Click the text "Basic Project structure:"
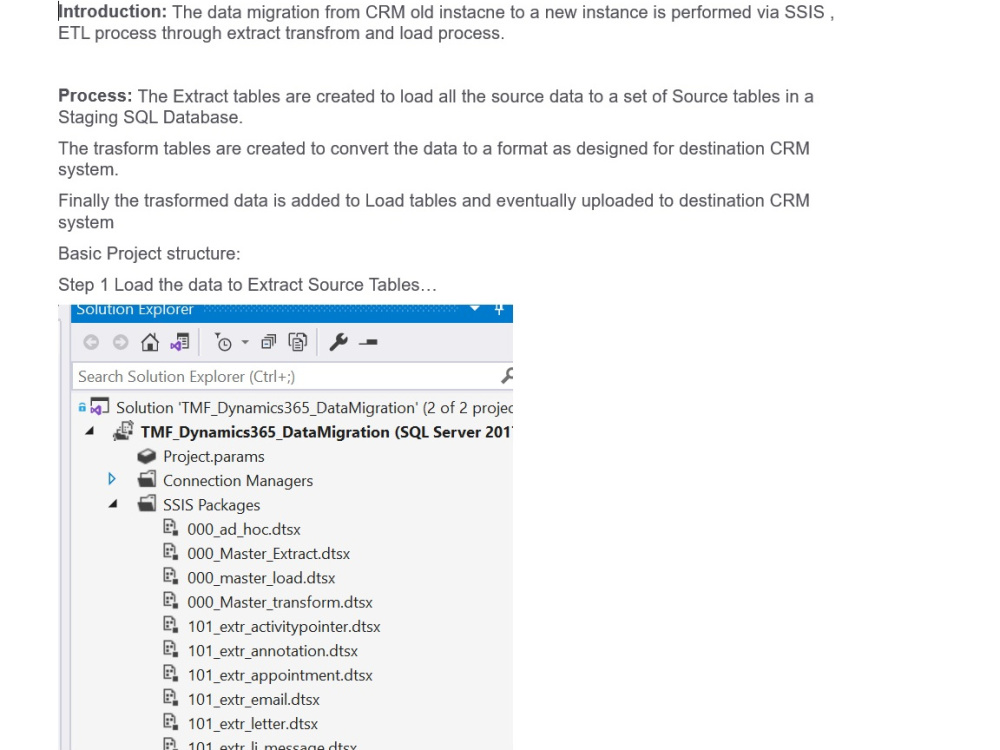This screenshot has height=750, width=1000. pyautogui.click(x=149, y=254)
